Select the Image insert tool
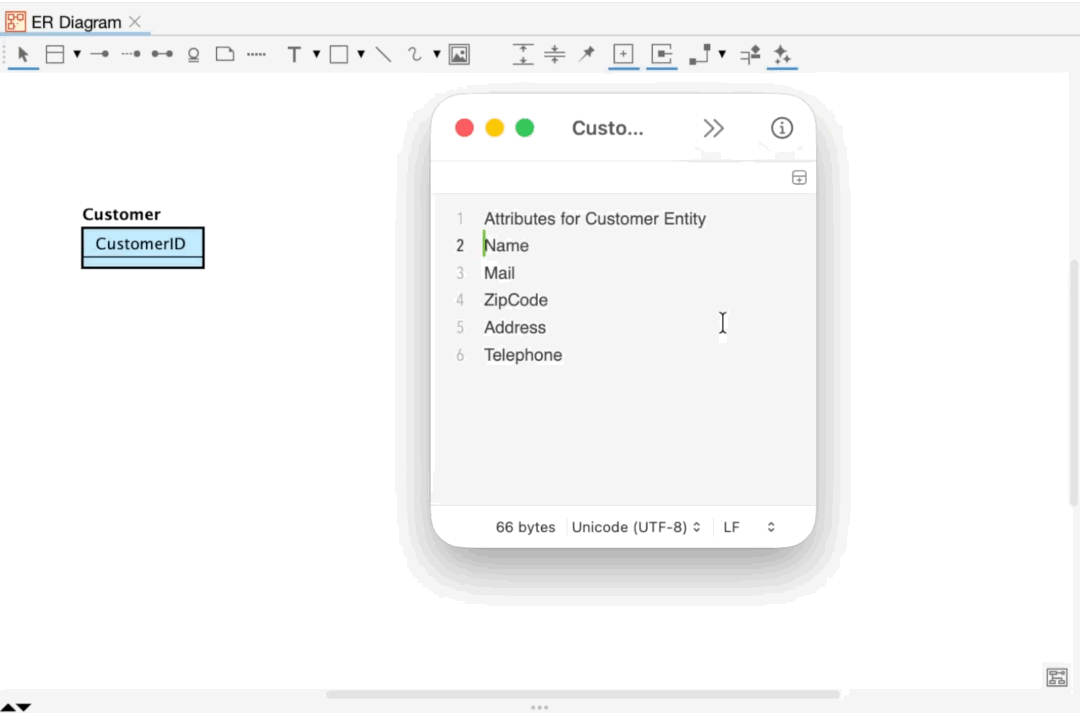 click(458, 55)
